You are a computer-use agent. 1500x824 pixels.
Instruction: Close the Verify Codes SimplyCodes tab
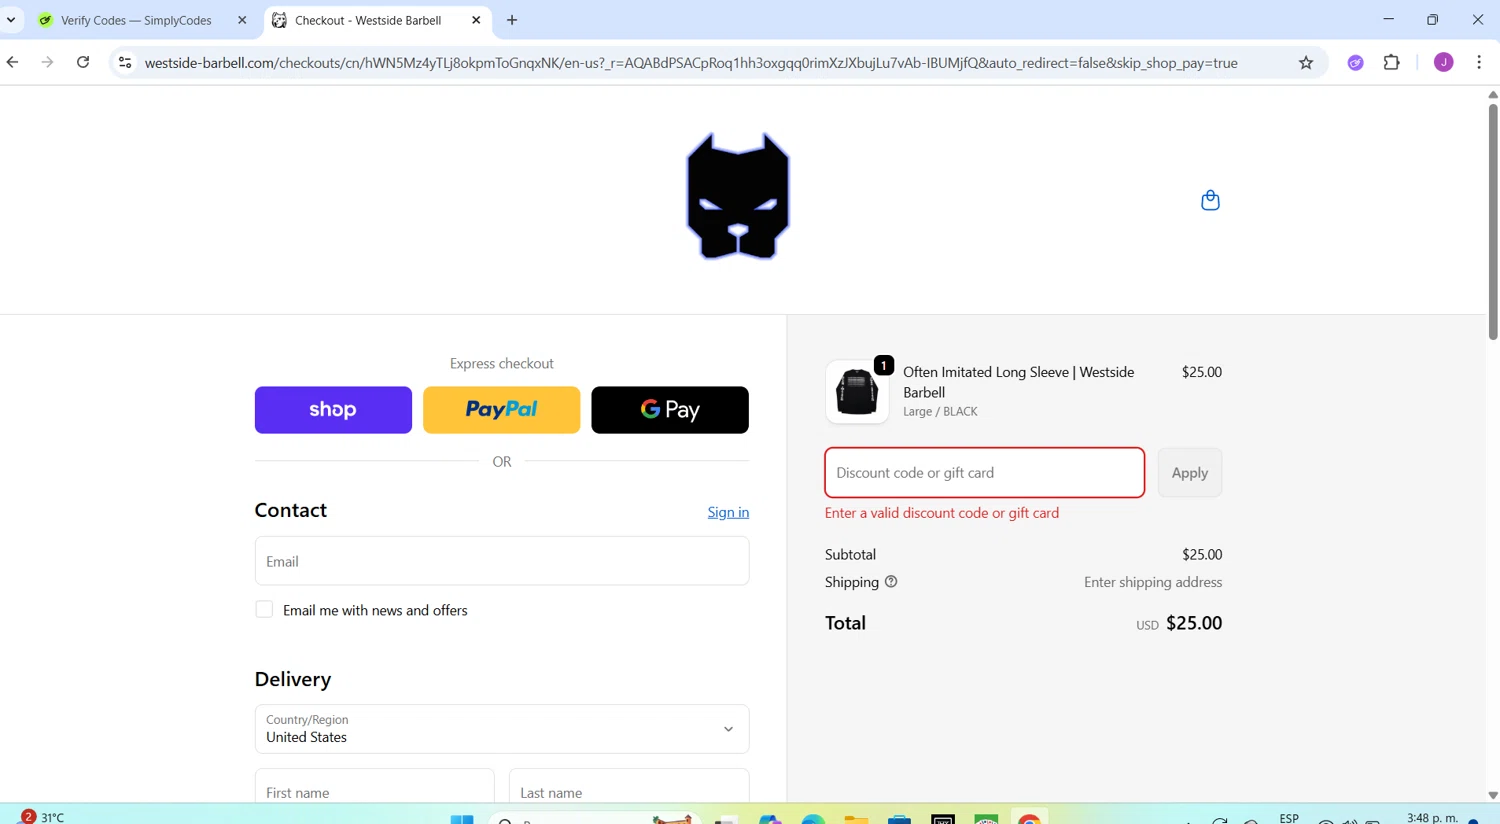[x=242, y=20]
